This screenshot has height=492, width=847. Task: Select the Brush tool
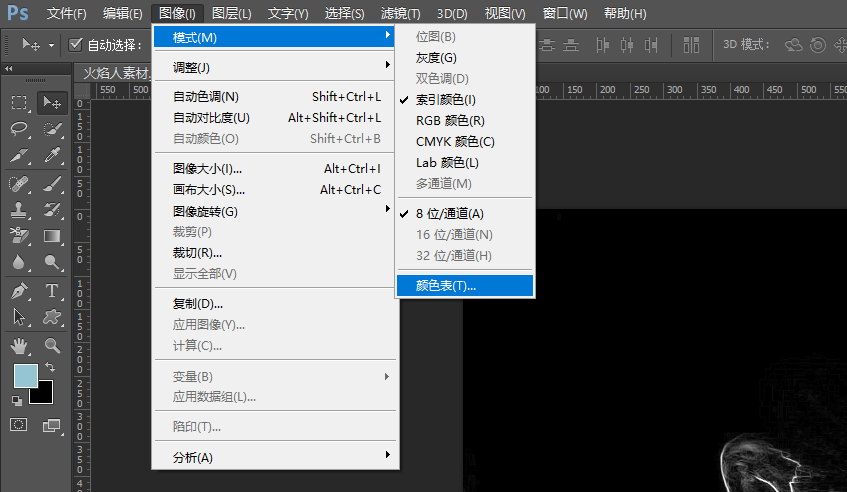[52, 184]
